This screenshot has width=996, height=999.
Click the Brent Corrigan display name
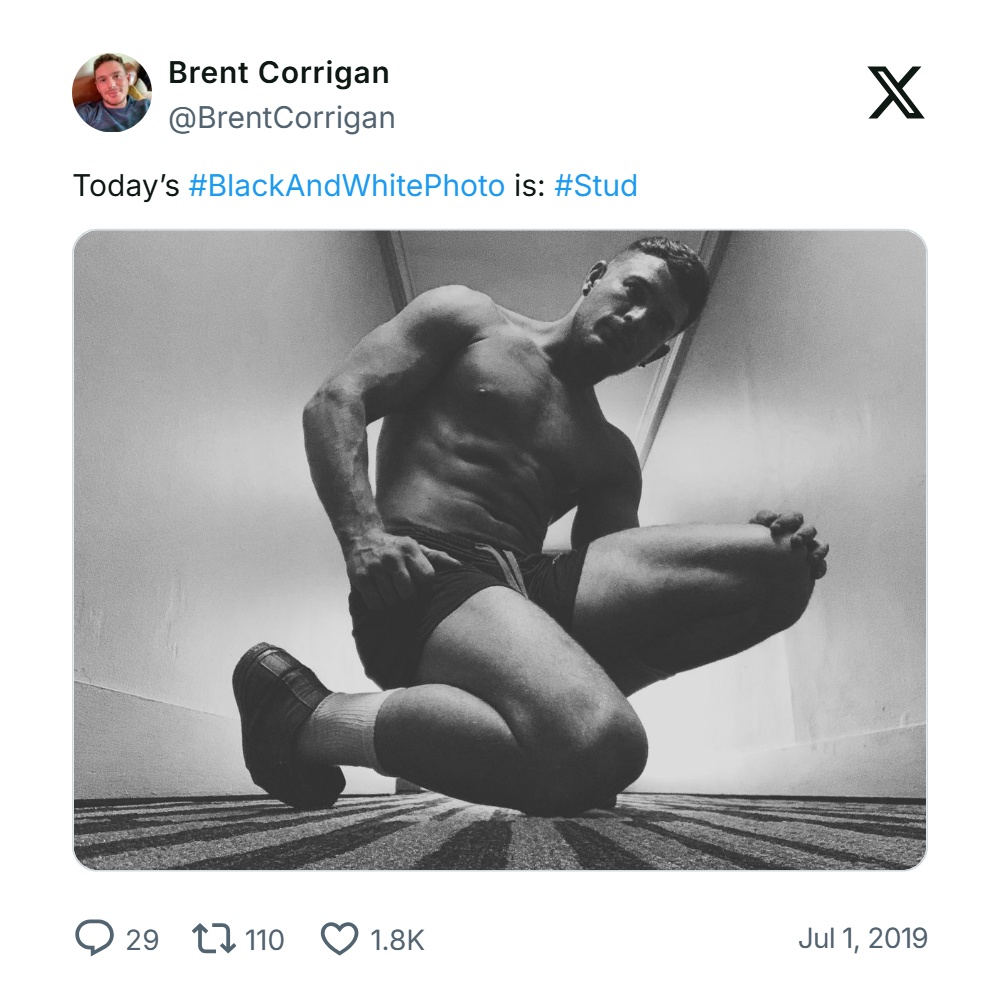point(279,72)
